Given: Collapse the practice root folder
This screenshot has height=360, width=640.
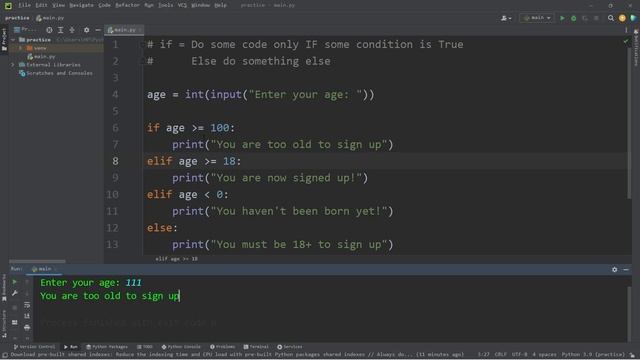Looking at the screenshot, I should 13,40.
